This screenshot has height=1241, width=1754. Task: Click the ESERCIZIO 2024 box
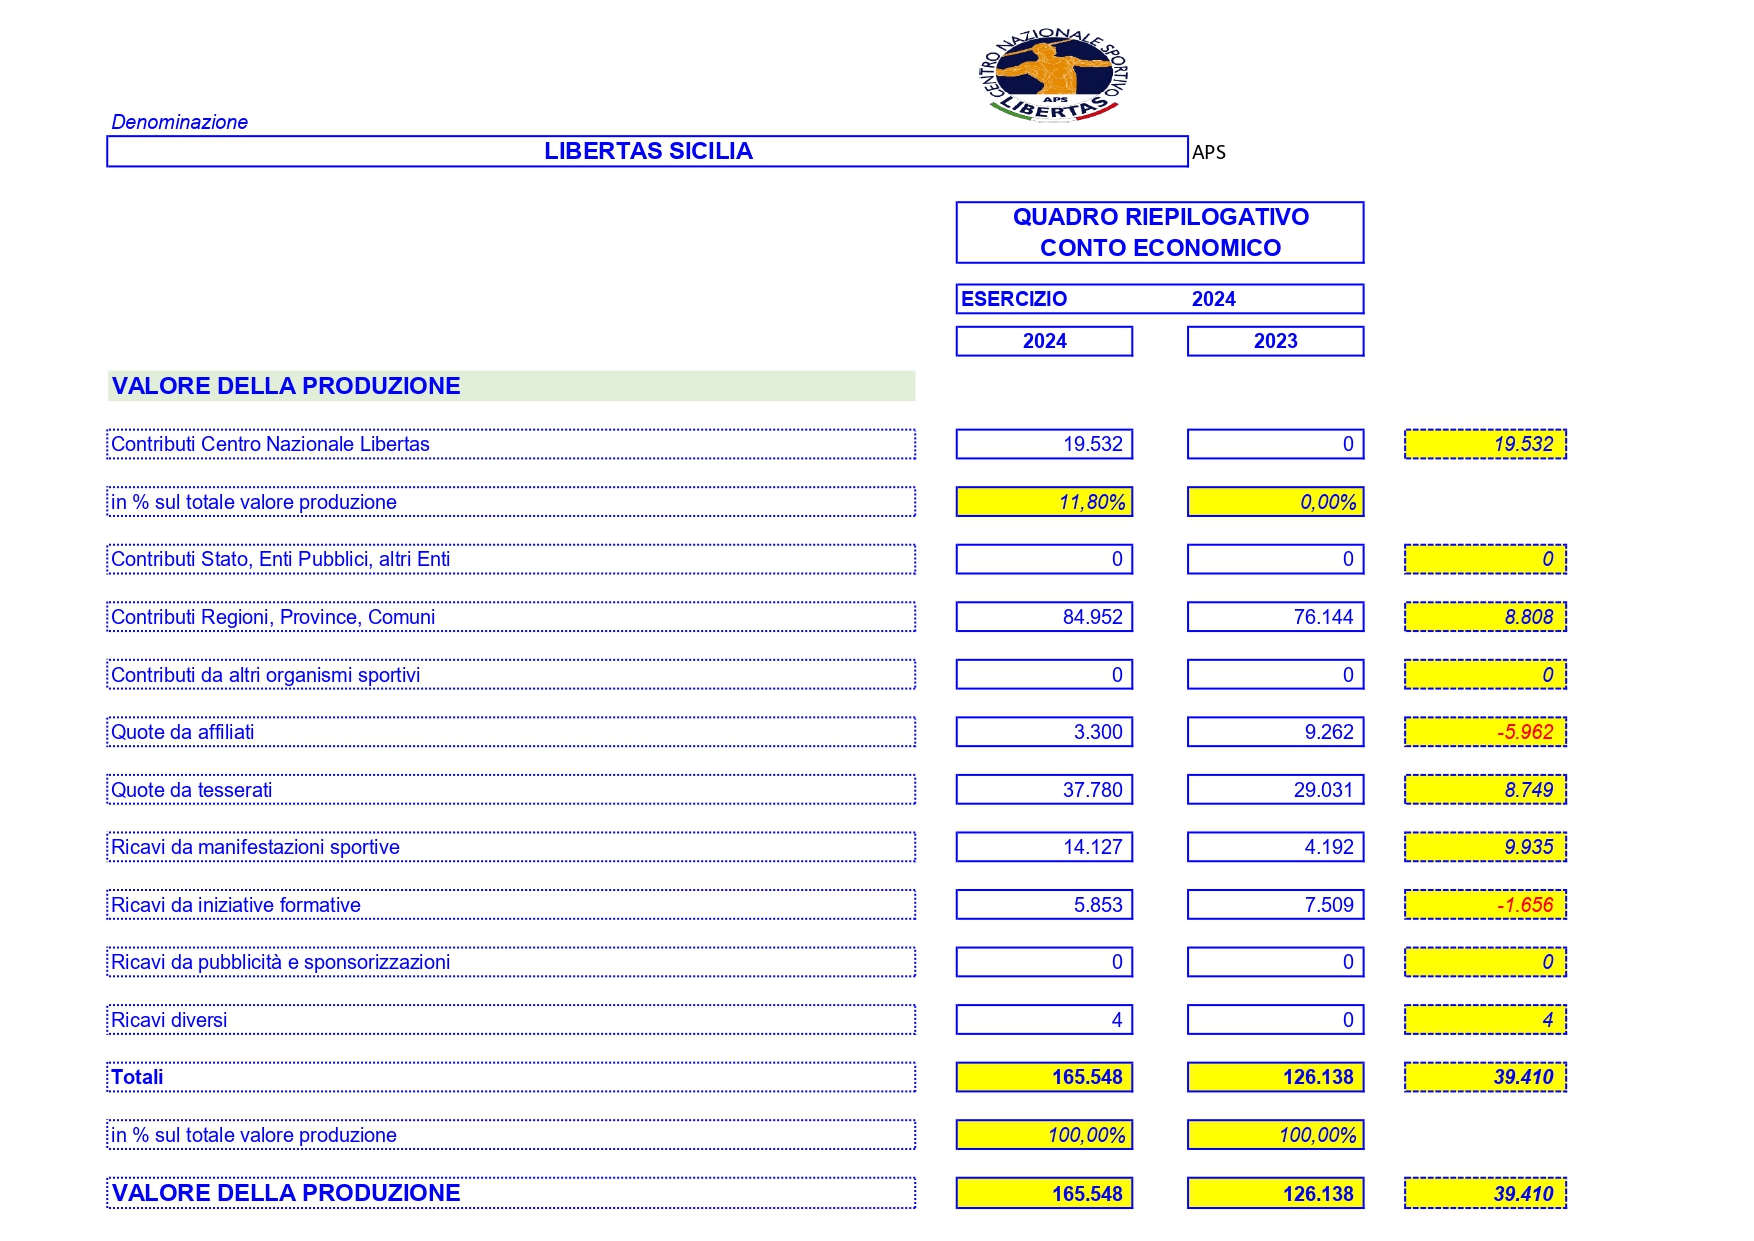[1160, 299]
